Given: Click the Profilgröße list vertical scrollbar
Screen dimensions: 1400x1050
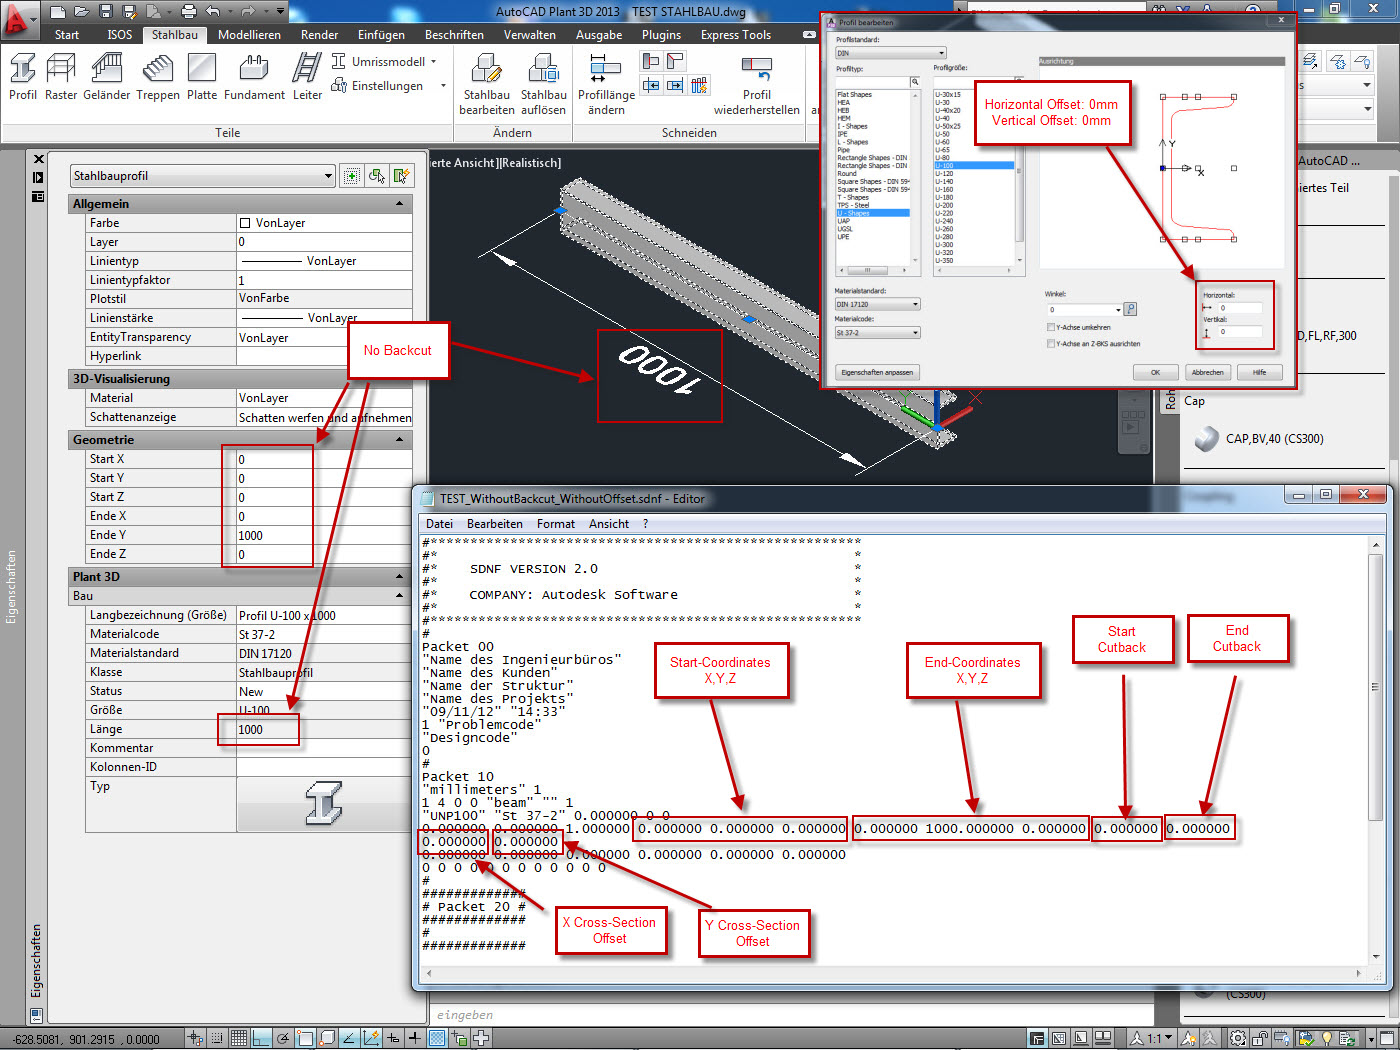Looking at the screenshot, I should pos(1019,170).
